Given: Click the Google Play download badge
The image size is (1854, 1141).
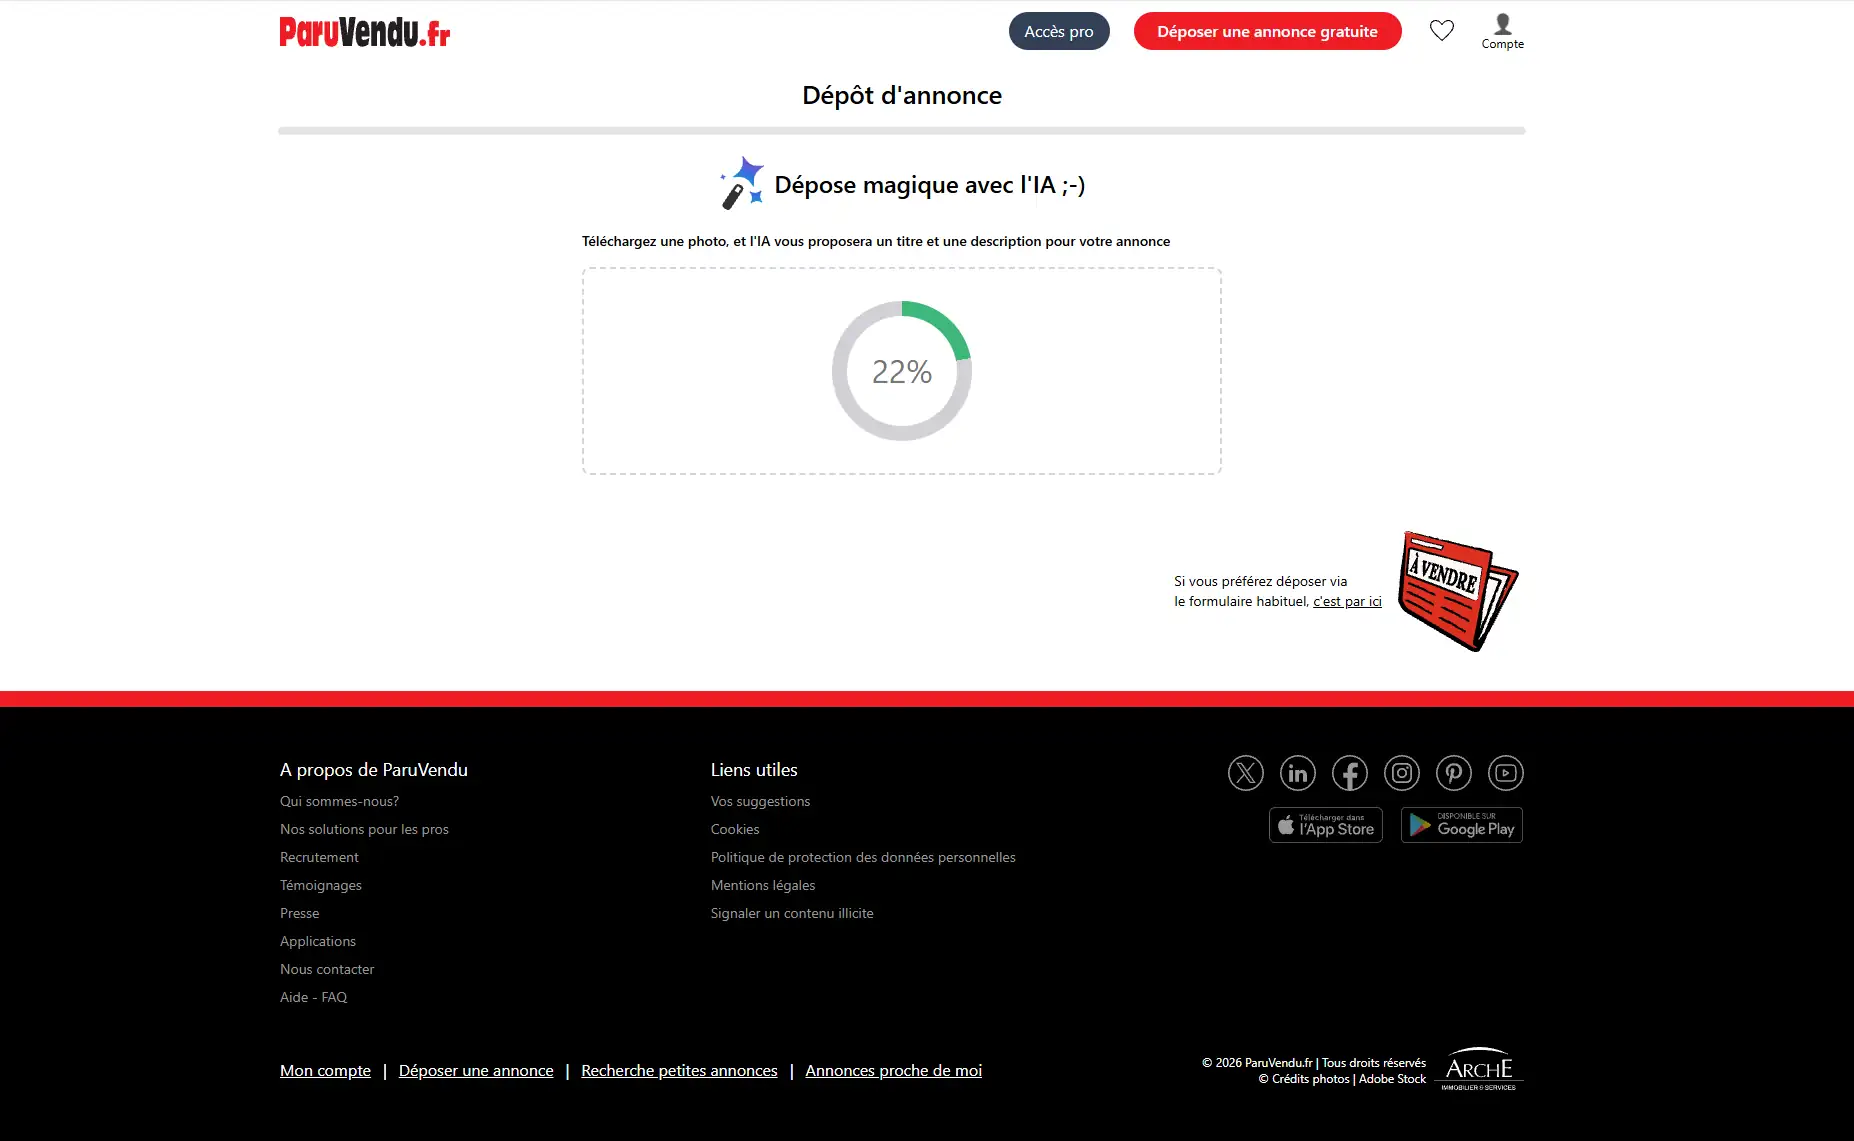Looking at the screenshot, I should pos(1461,825).
